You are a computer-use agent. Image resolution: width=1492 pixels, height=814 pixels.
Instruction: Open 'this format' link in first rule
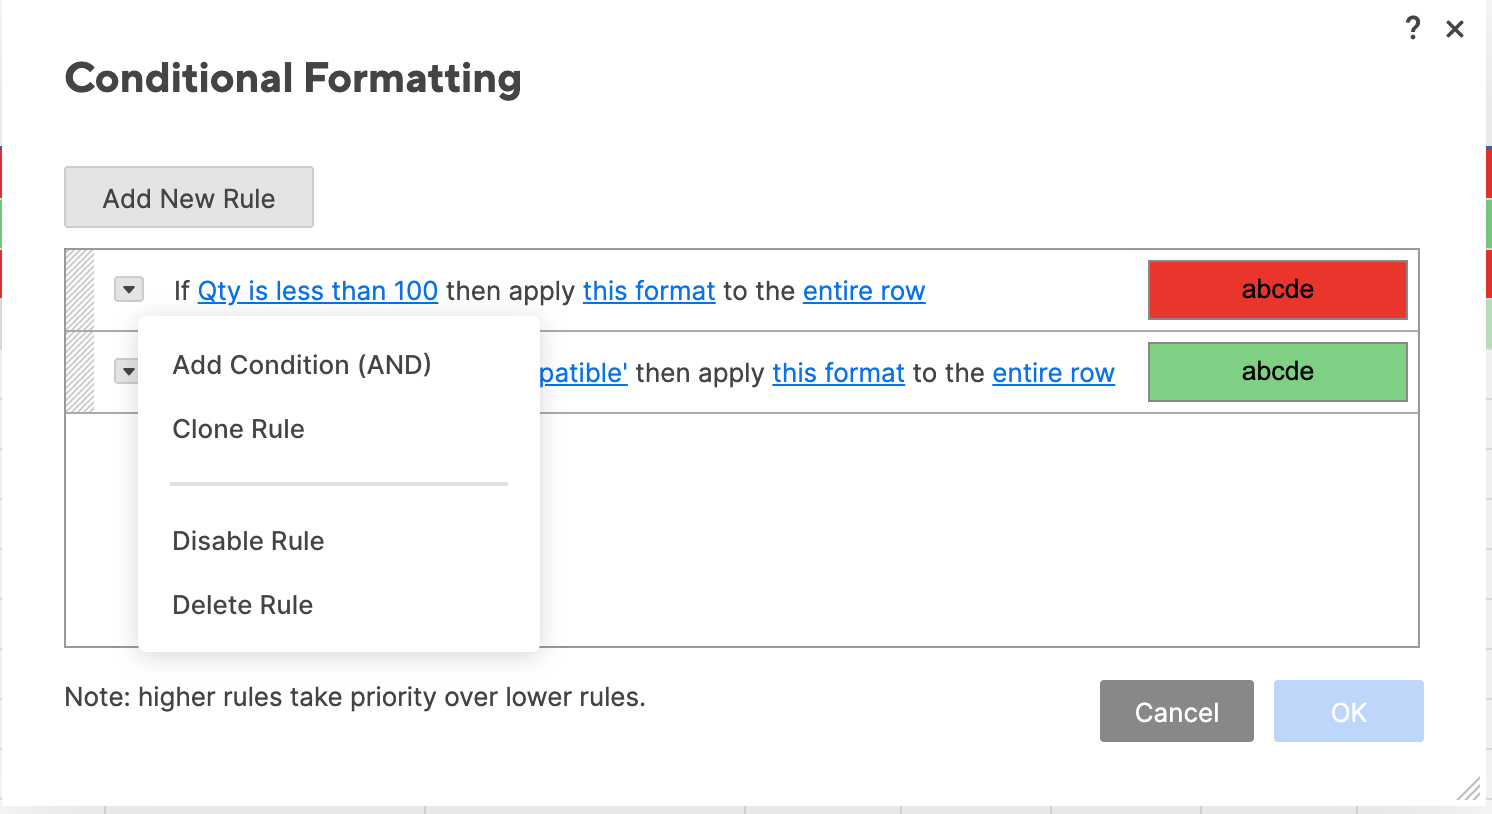coord(649,291)
